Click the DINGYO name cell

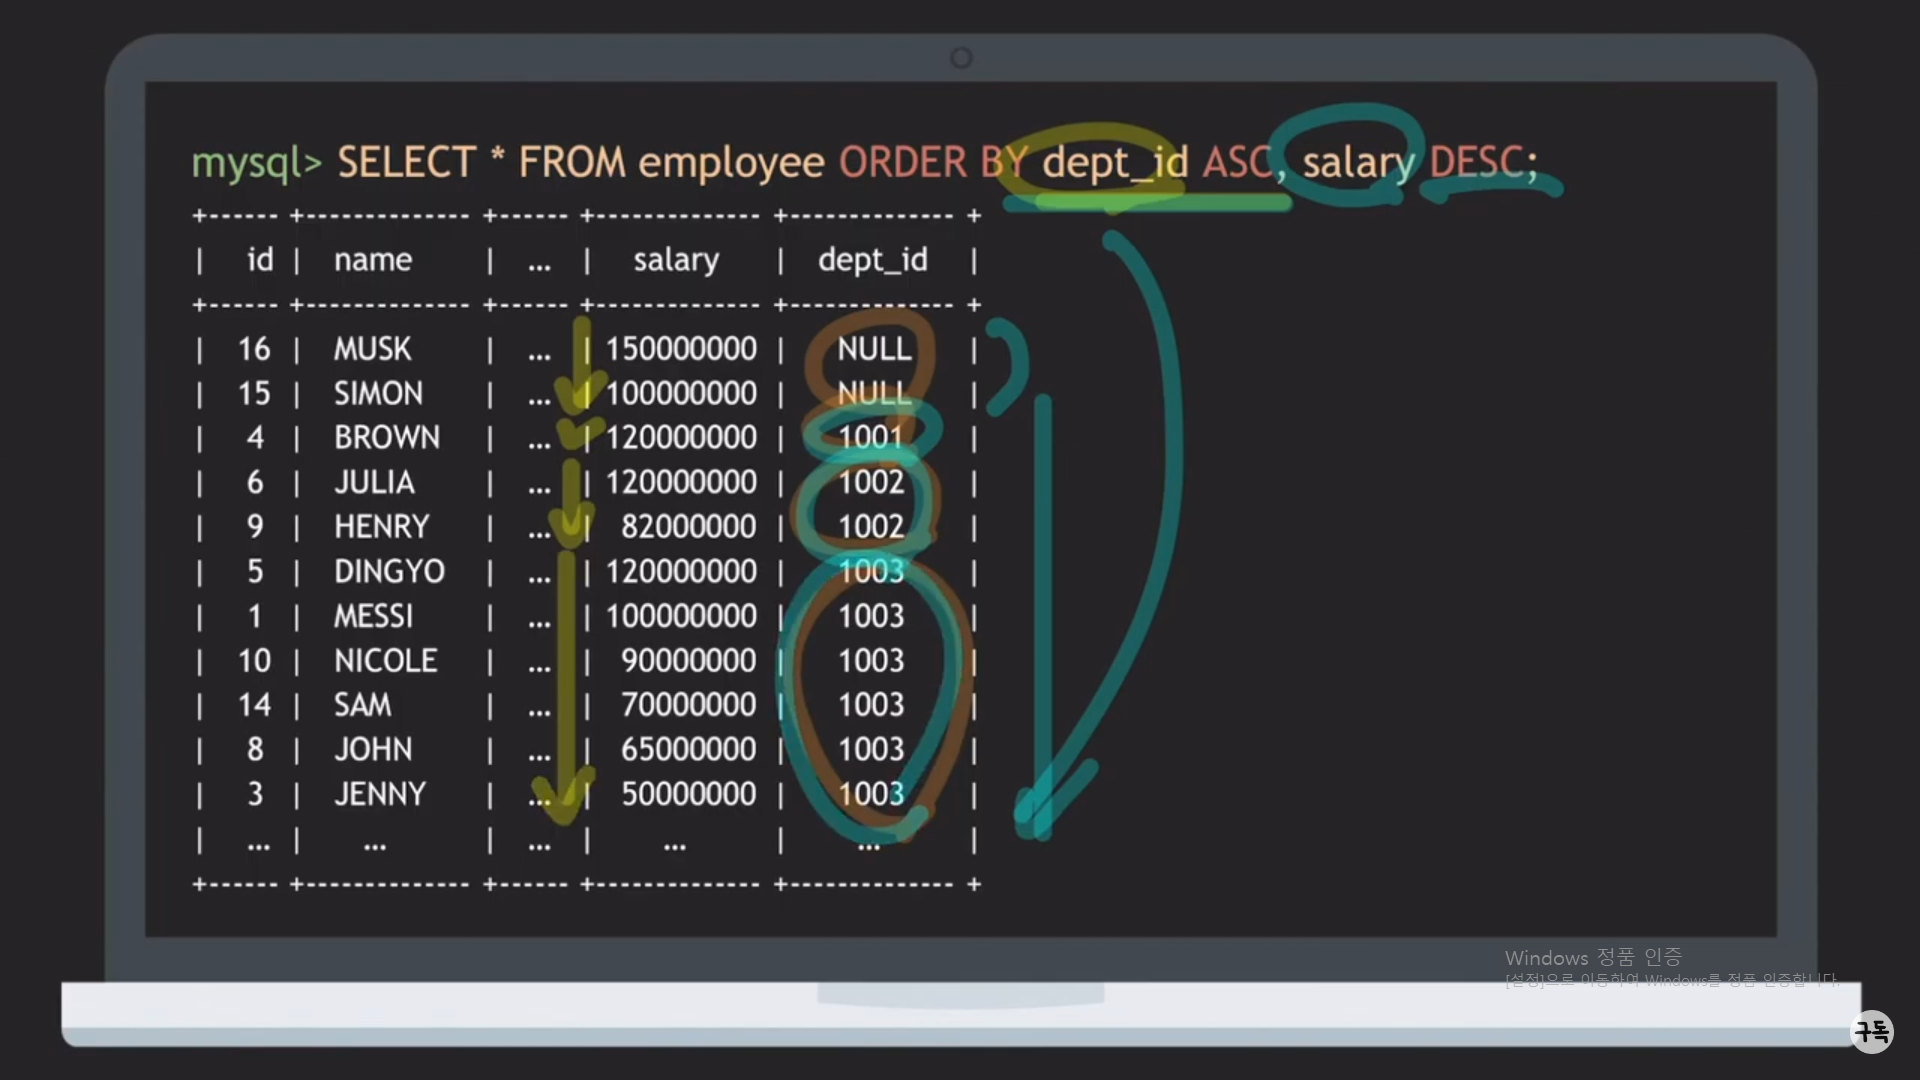click(x=389, y=571)
